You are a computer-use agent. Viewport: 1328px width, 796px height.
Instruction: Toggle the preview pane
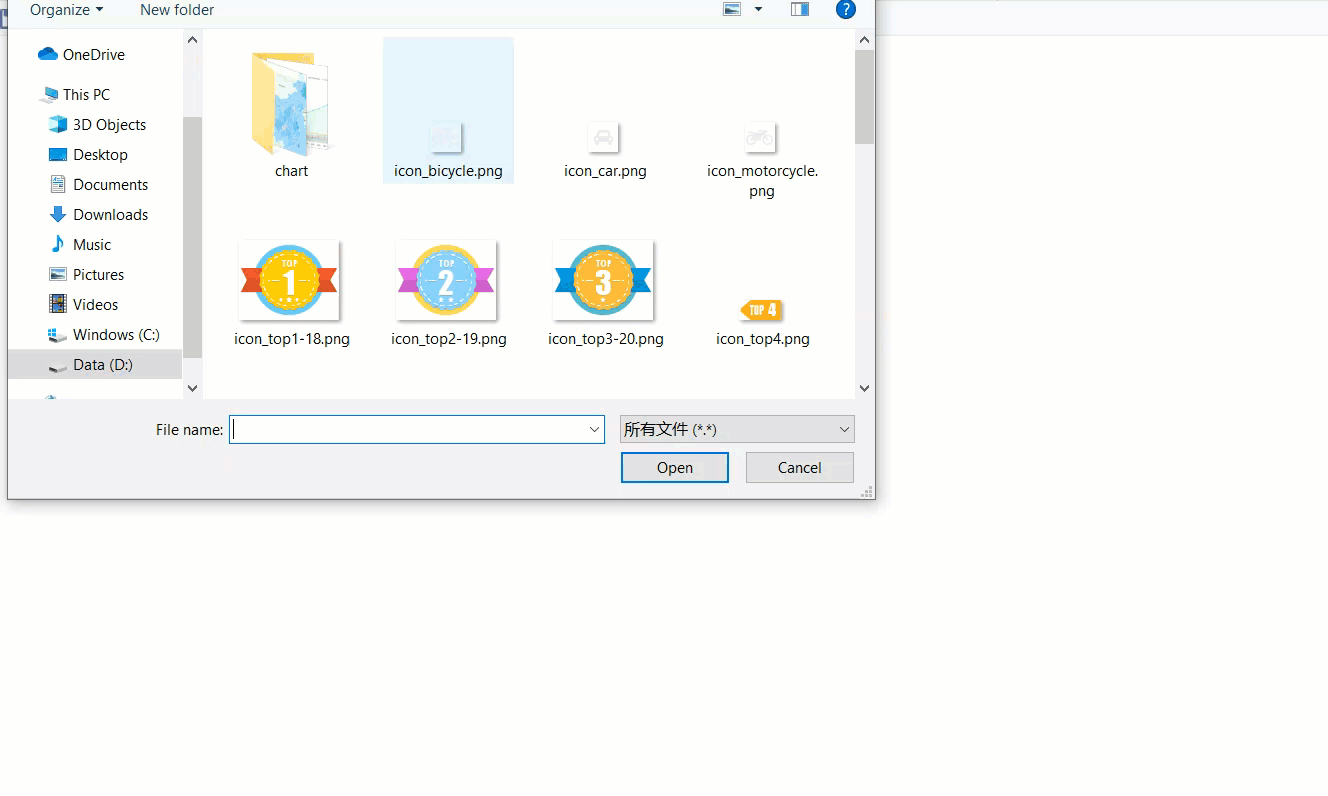(799, 9)
